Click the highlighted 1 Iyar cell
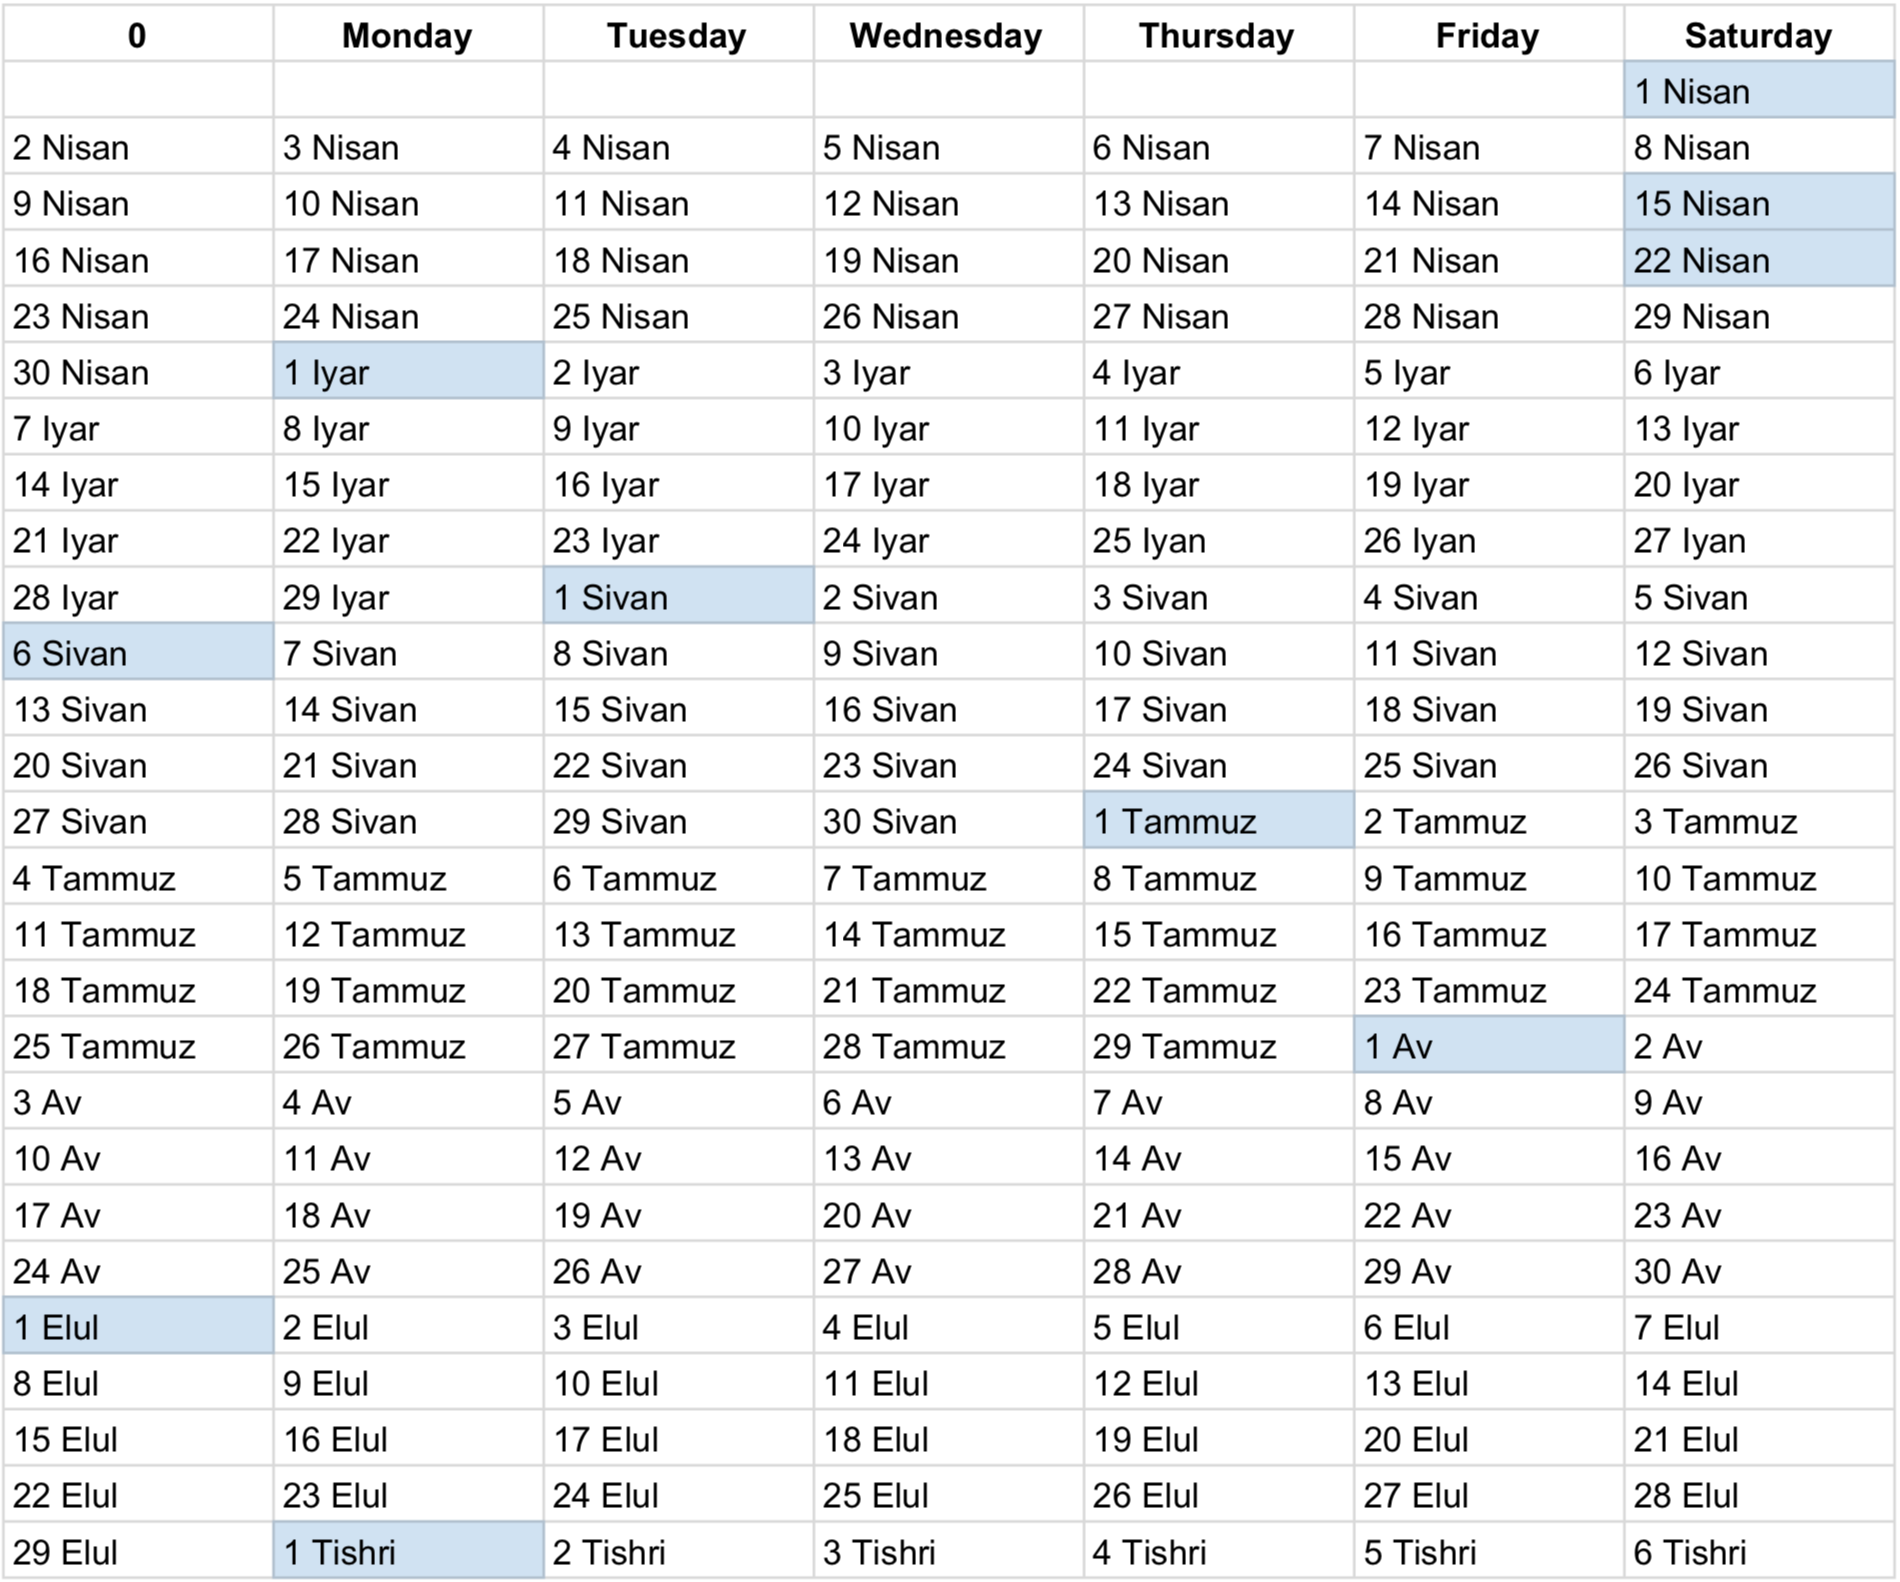Screen dimensions: 1900x1582 click(x=408, y=372)
